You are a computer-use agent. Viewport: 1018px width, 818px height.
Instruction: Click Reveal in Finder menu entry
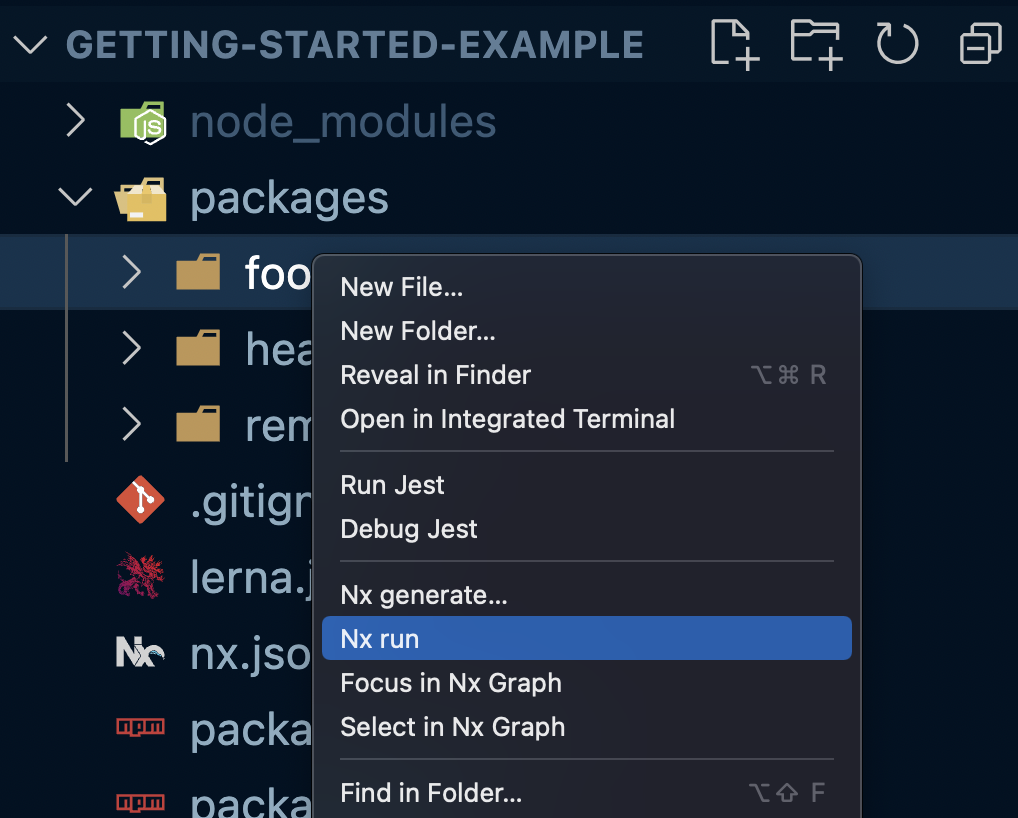(x=435, y=375)
